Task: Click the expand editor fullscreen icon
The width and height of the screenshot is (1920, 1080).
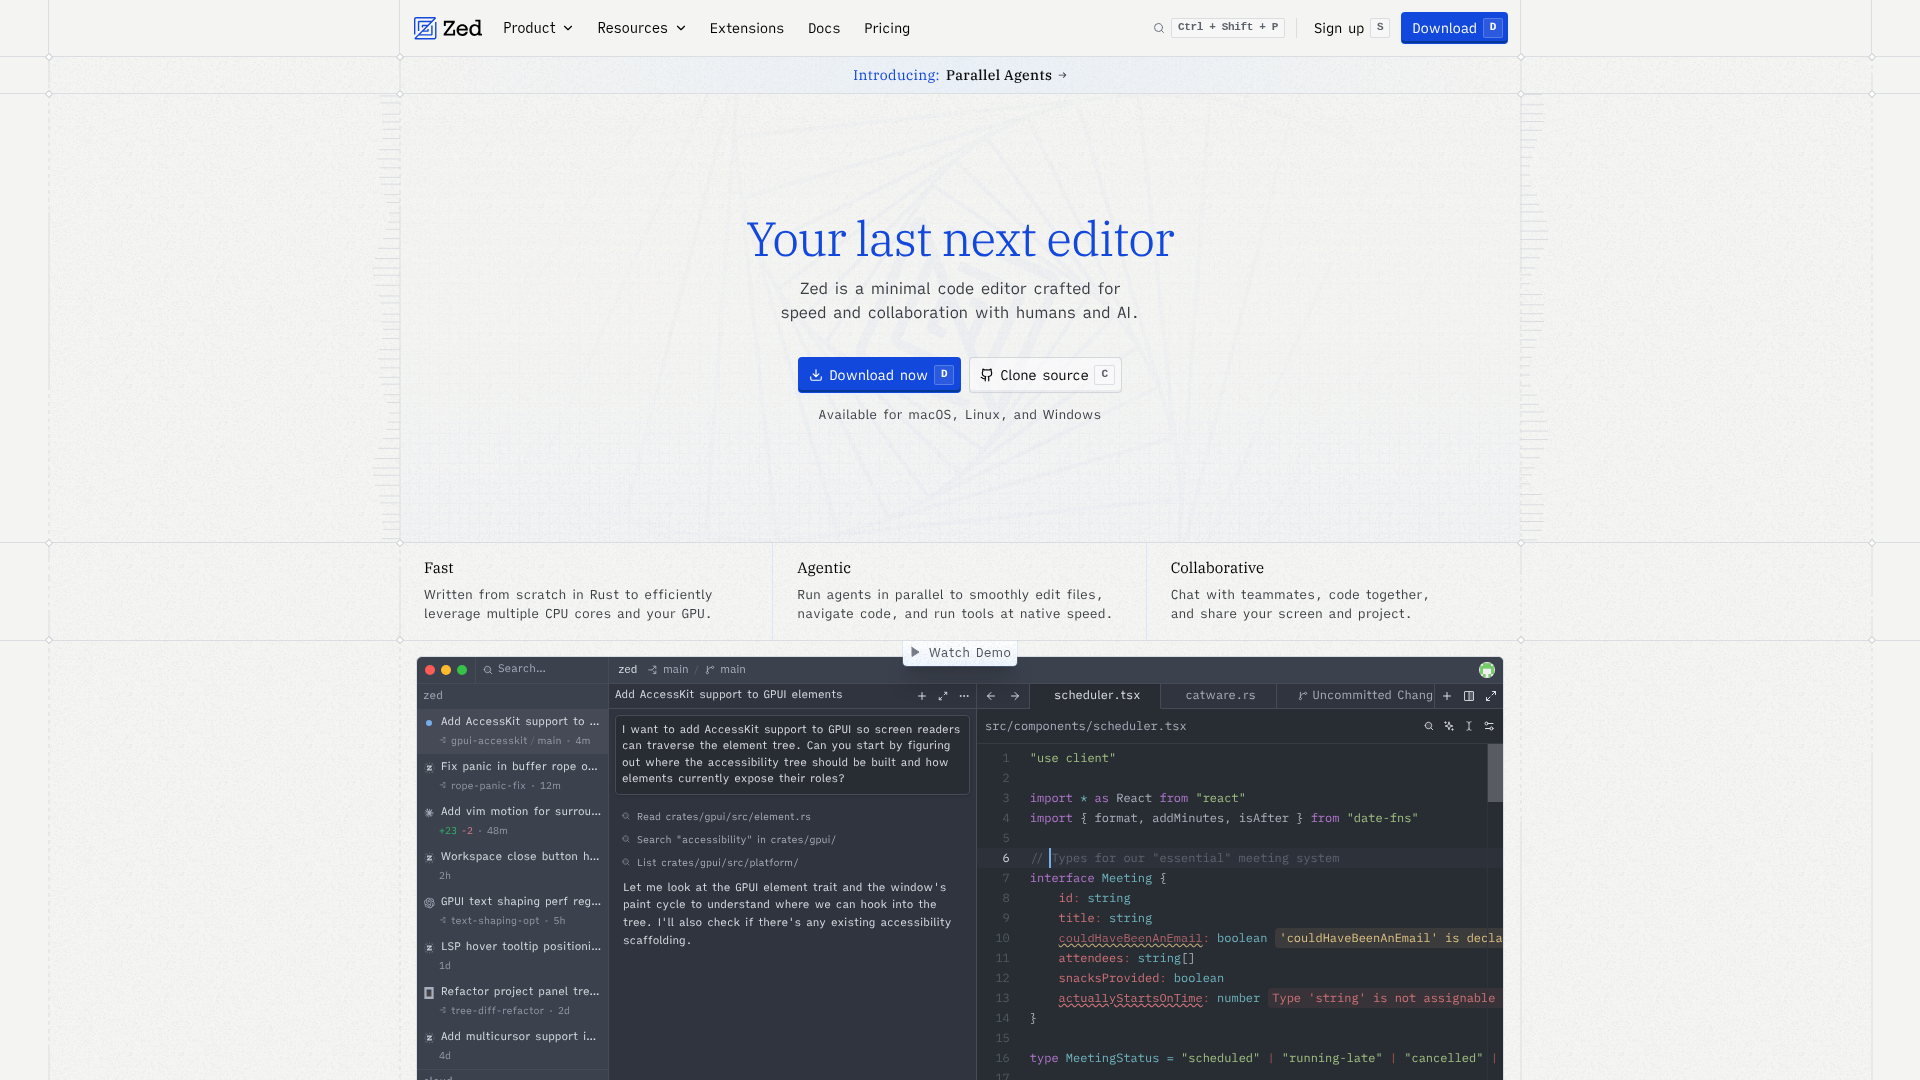Action: [x=1491, y=696]
